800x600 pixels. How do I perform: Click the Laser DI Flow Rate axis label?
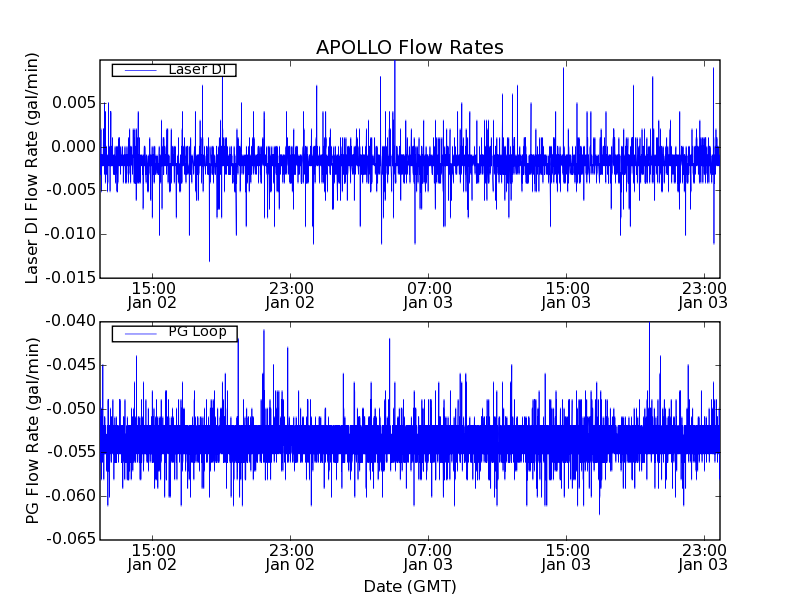click(x=32, y=168)
